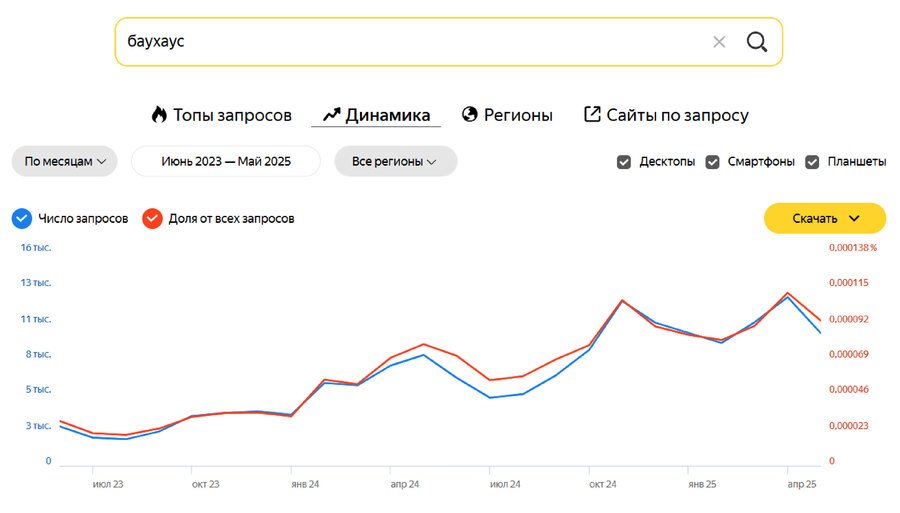
Task: Open the Регионы tab
Action: click(518, 115)
